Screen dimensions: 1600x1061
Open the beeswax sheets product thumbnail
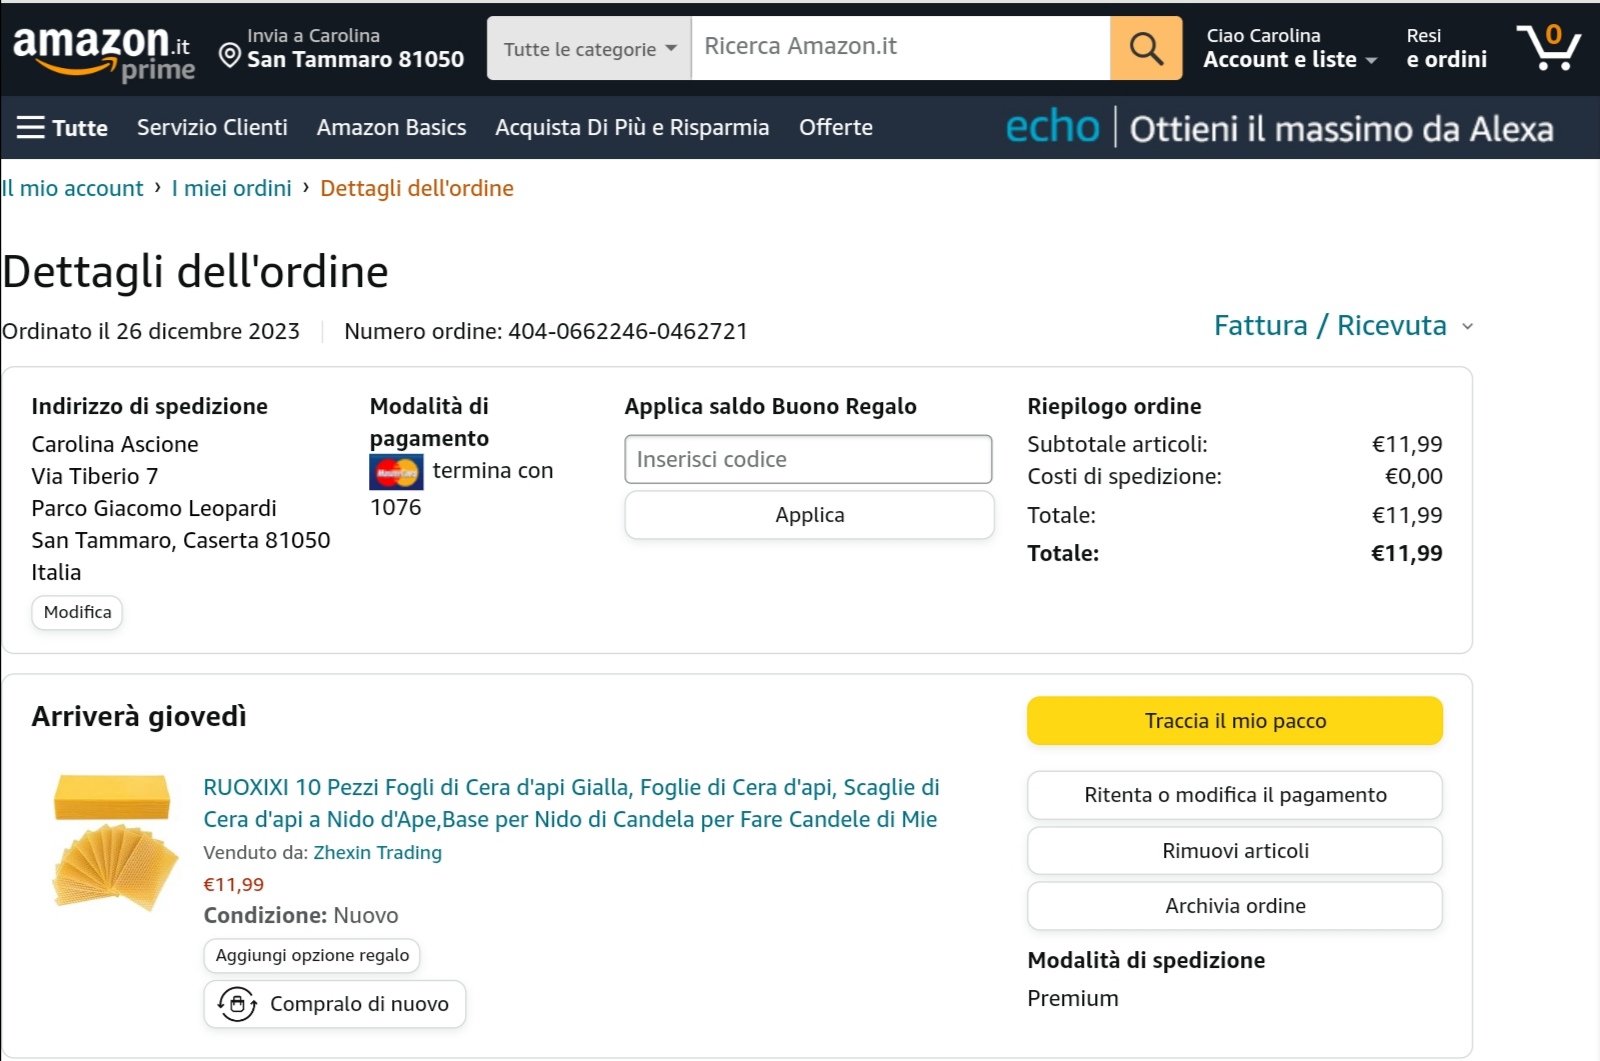[114, 842]
